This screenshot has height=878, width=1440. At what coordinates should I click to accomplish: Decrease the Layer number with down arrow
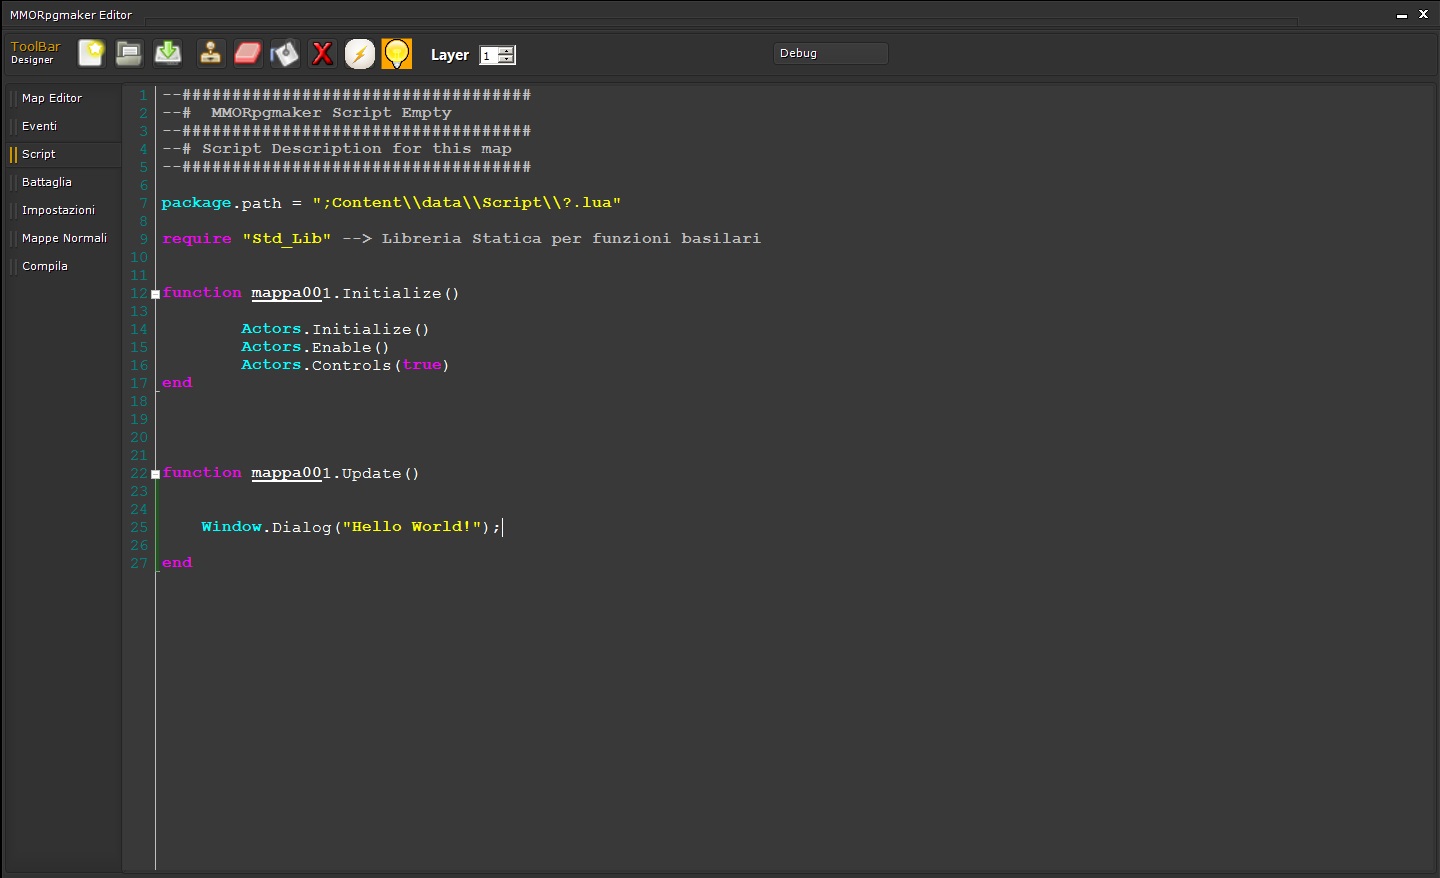(x=507, y=59)
